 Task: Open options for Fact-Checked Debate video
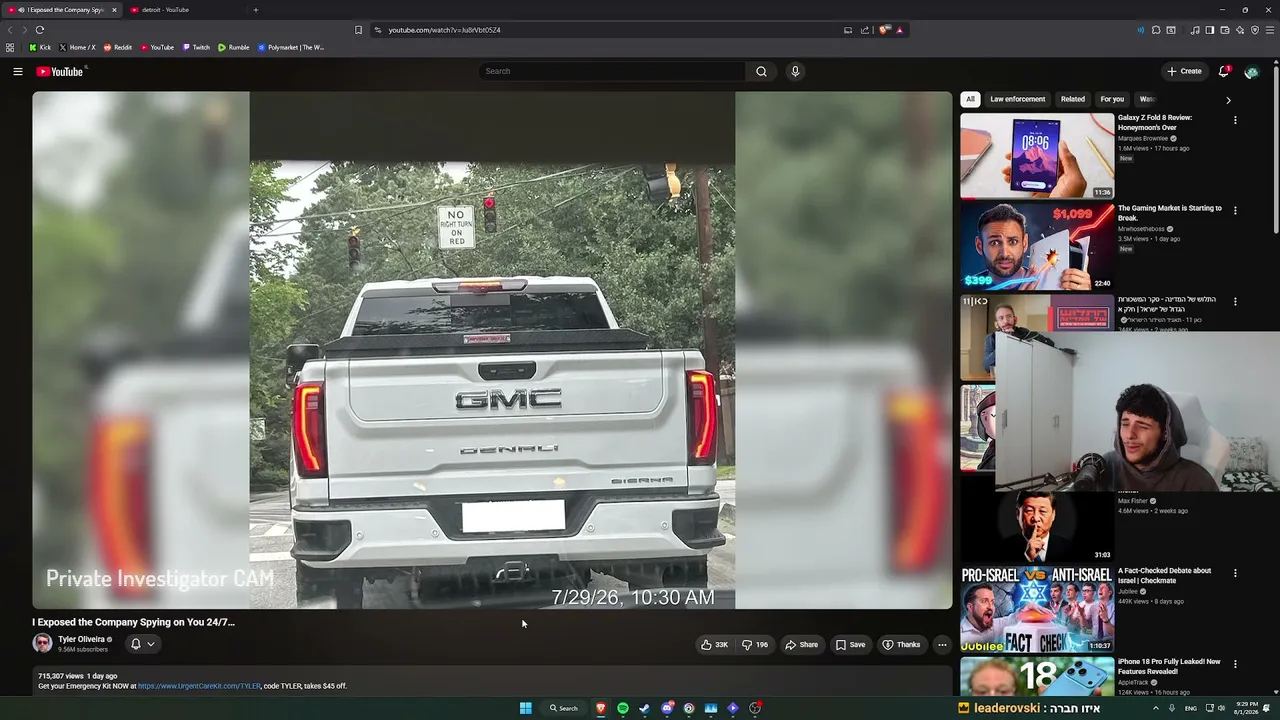(x=1235, y=574)
